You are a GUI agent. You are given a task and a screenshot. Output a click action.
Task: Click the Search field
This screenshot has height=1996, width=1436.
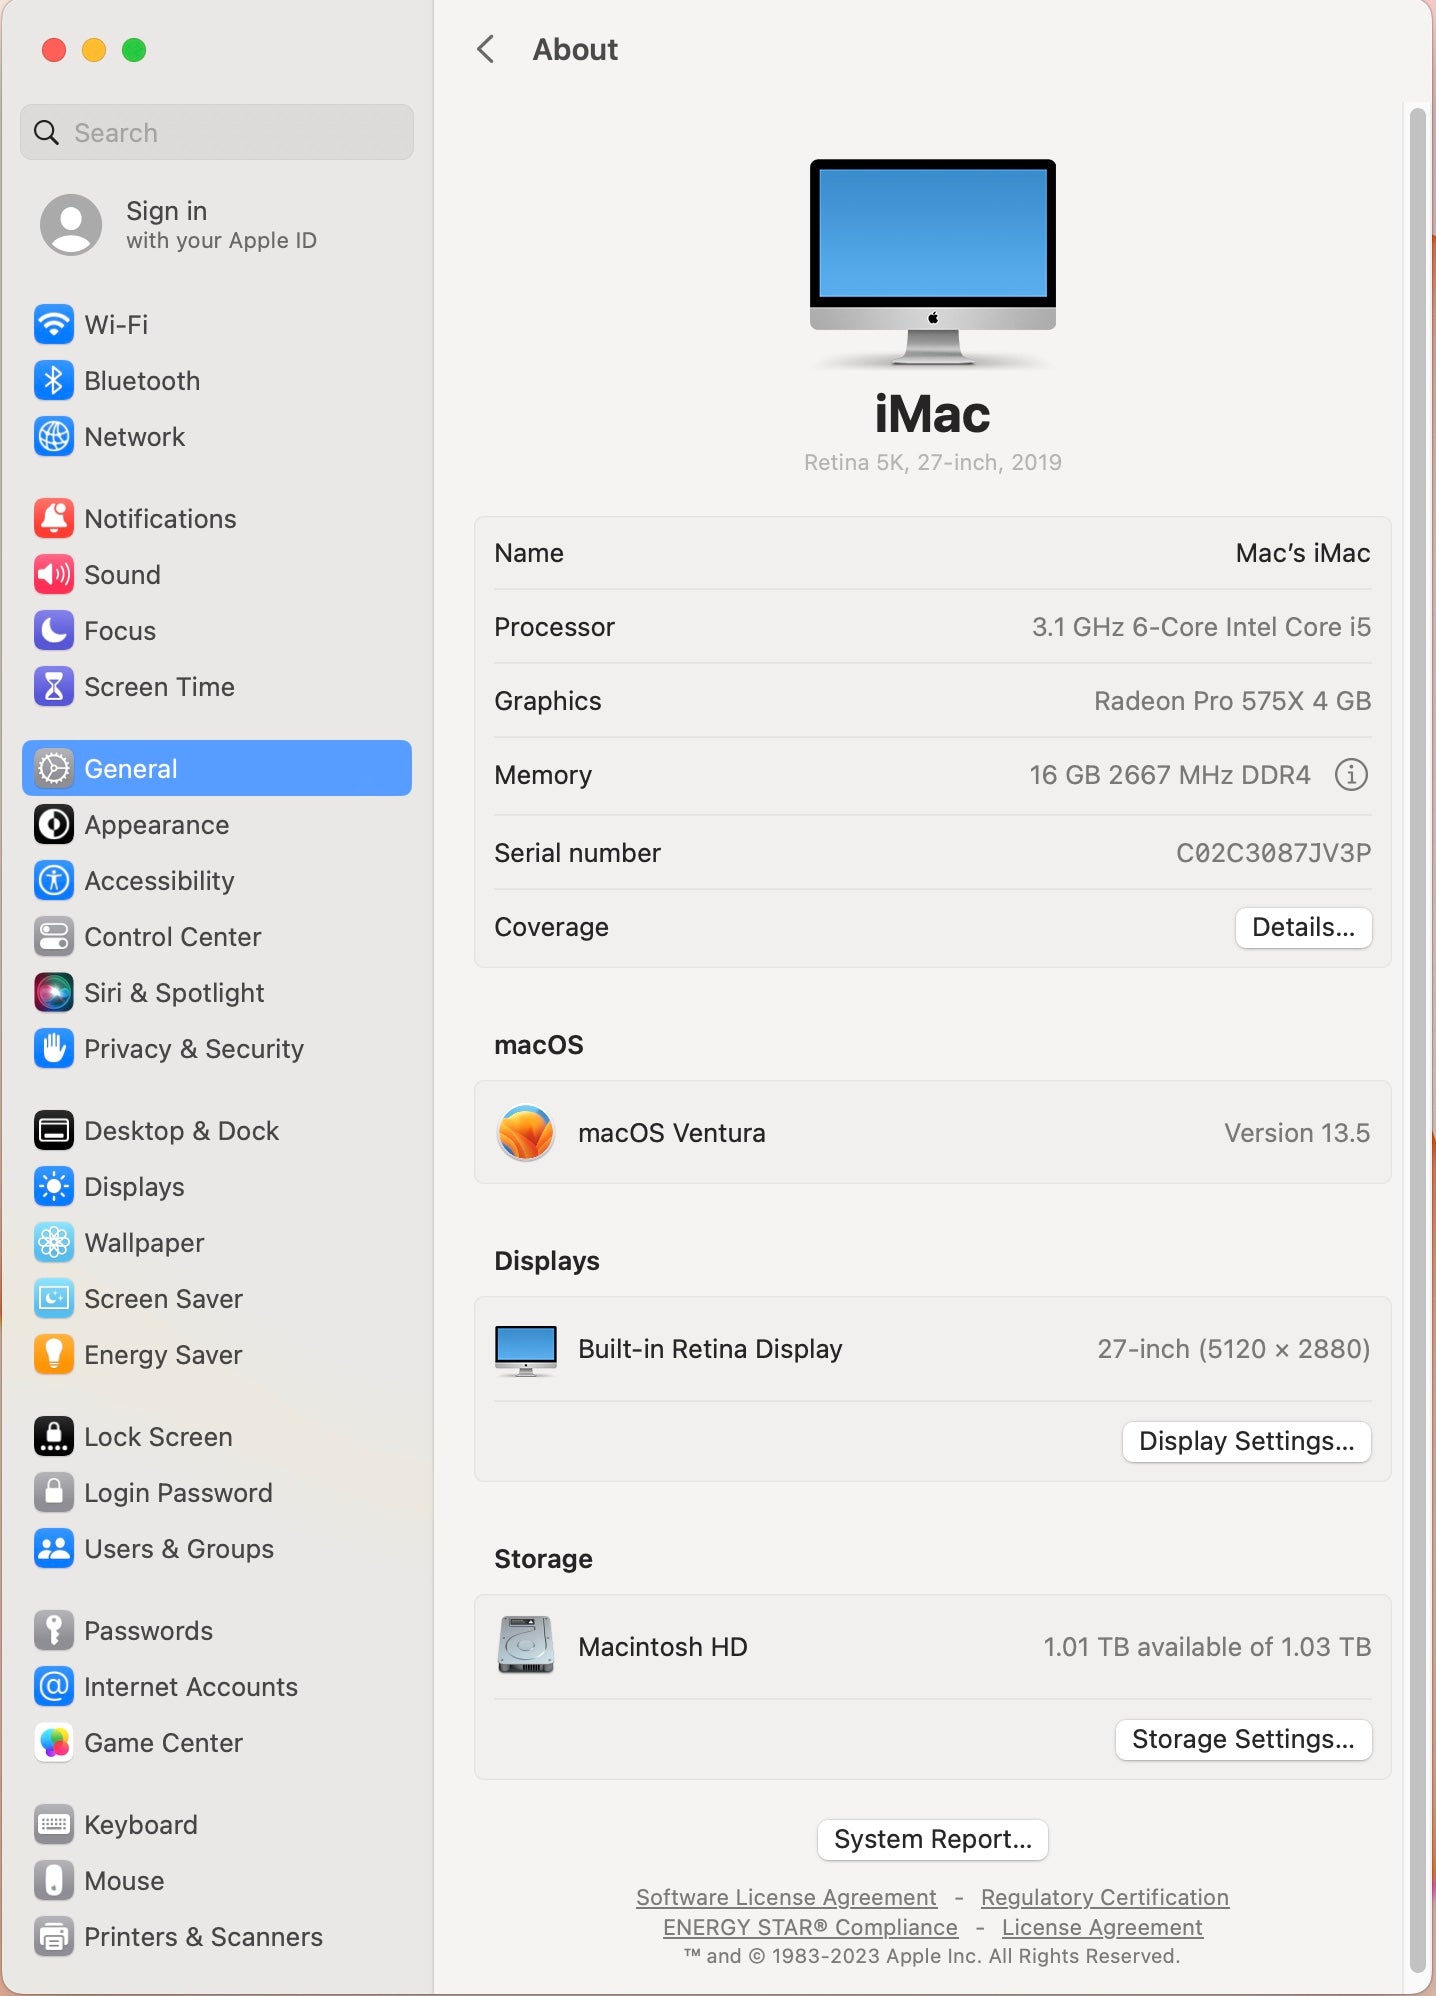click(217, 132)
